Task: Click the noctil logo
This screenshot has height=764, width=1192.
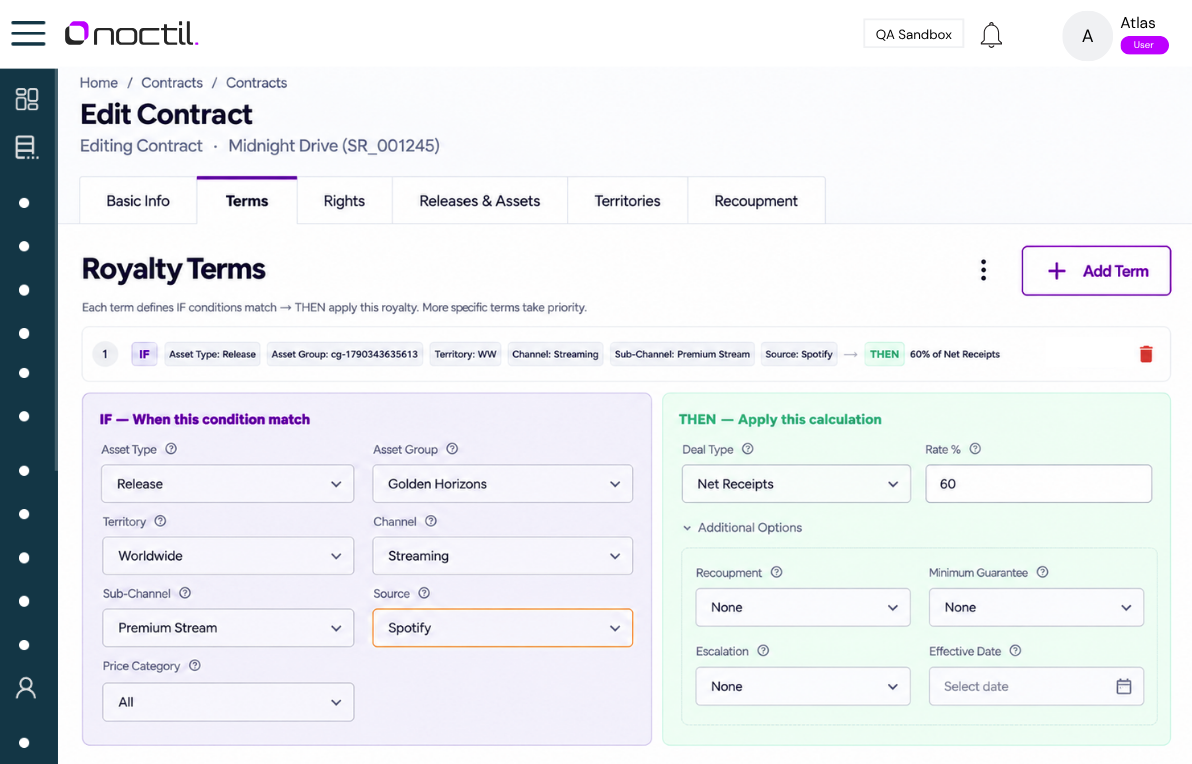Action: click(x=132, y=33)
